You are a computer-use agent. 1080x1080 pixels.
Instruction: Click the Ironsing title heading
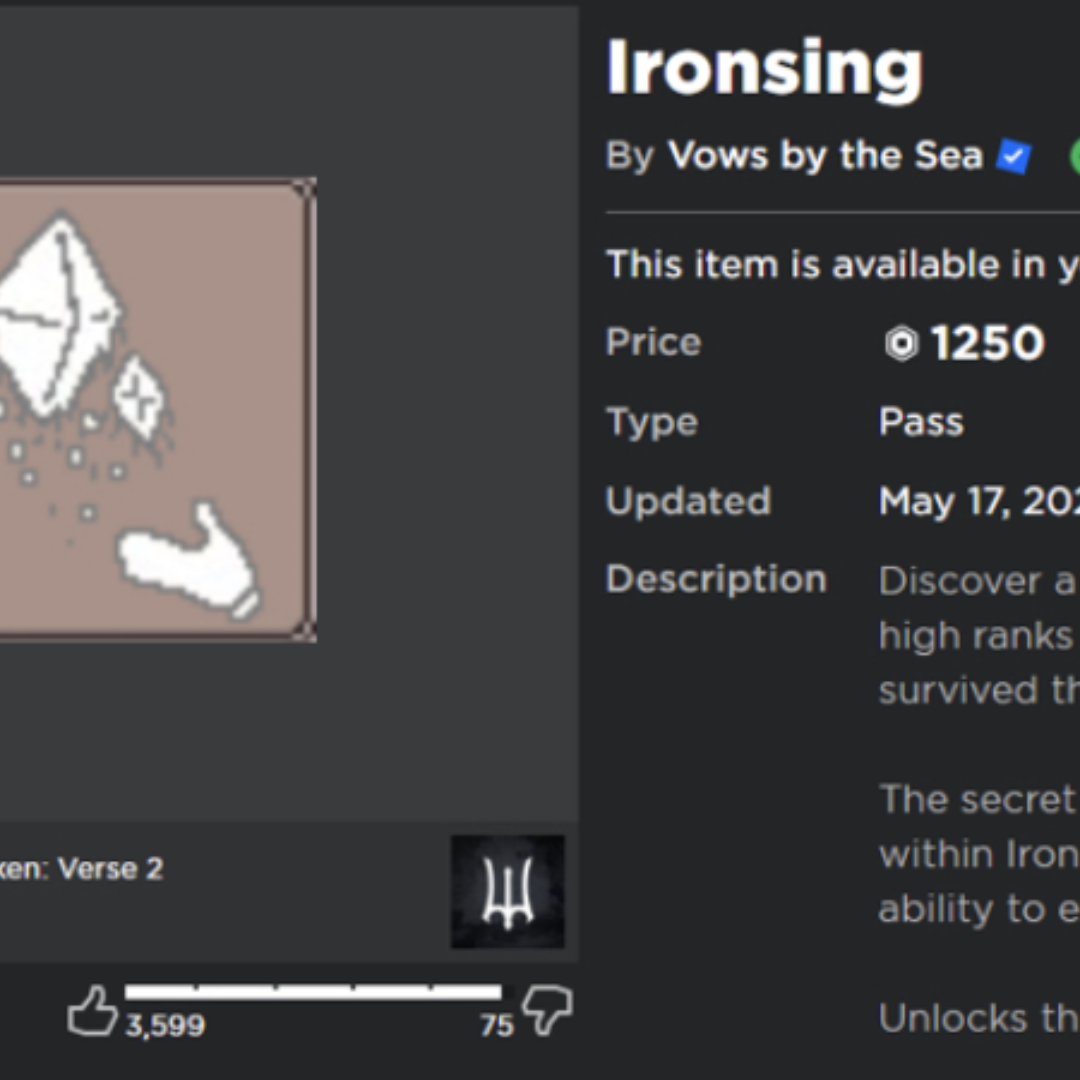(765, 69)
